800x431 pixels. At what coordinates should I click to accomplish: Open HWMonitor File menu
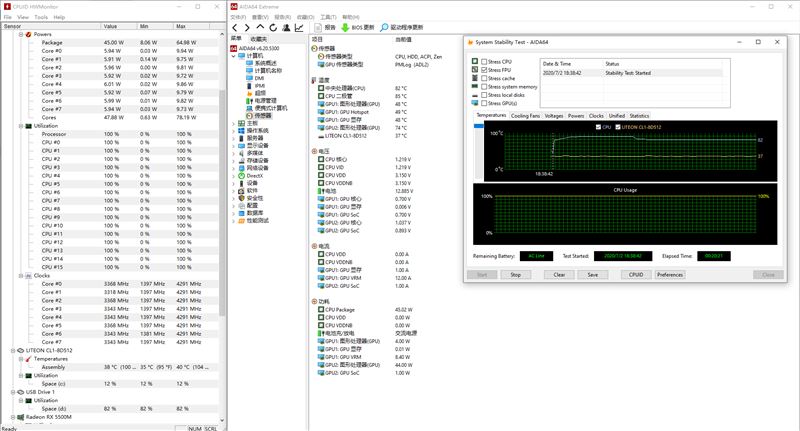point(8,17)
